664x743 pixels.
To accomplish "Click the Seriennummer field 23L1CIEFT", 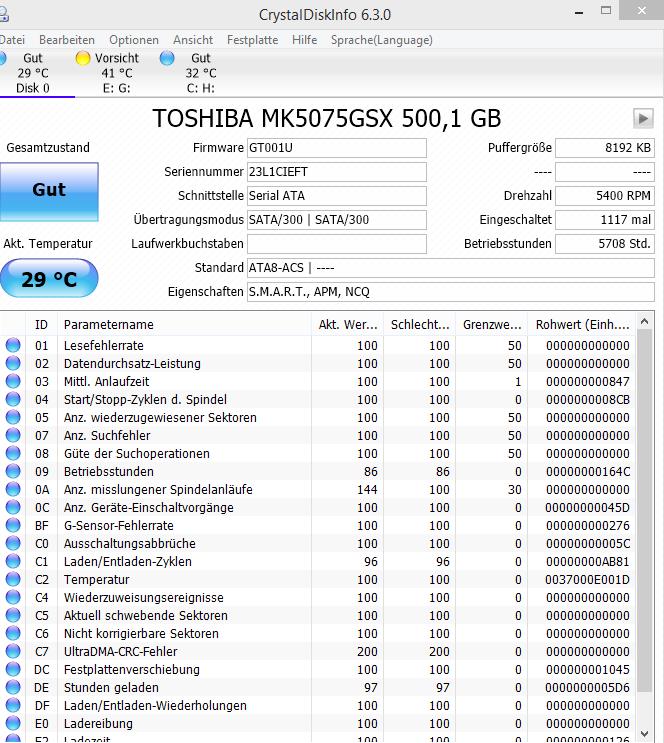I will [x=337, y=172].
